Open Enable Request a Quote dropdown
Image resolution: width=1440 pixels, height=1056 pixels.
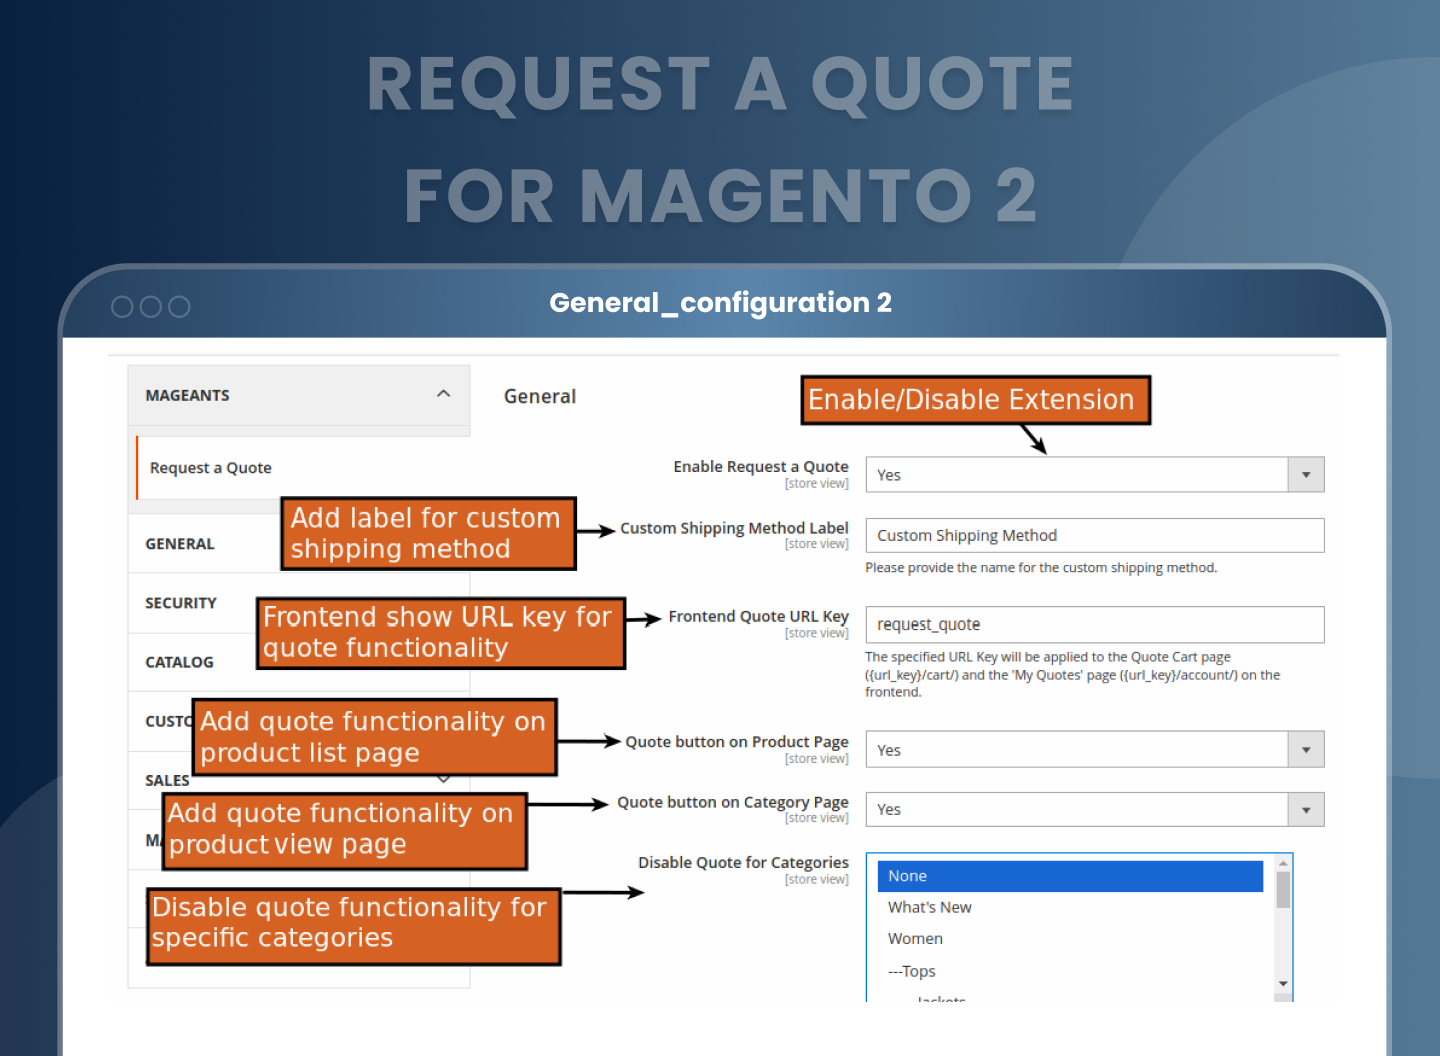(x=1094, y=475)
